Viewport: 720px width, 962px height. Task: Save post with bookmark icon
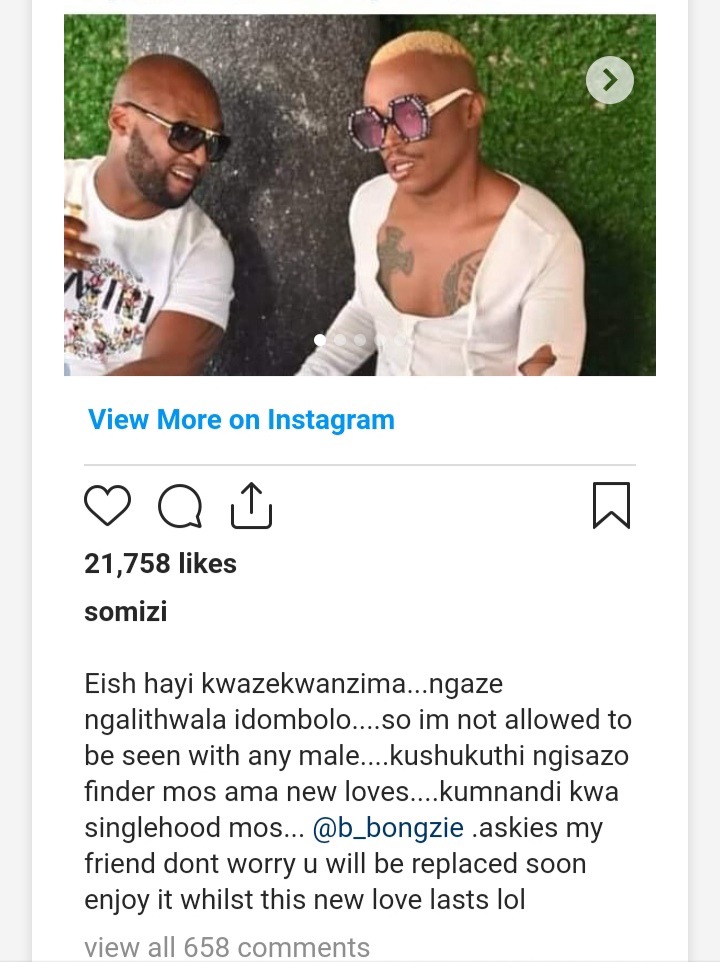[x=611, y=506]
